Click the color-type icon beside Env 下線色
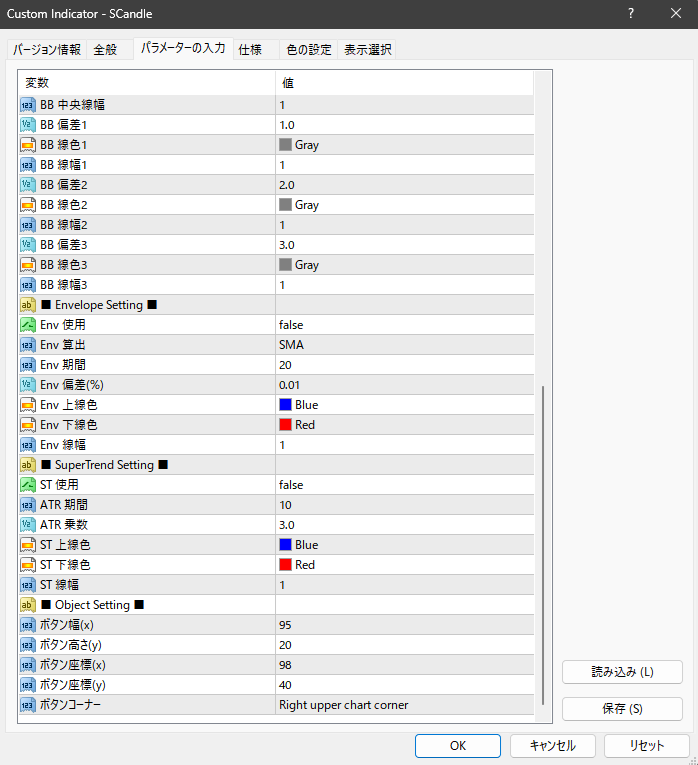The height and width of the screenshot is (765, 698). (x=28, y=425)
